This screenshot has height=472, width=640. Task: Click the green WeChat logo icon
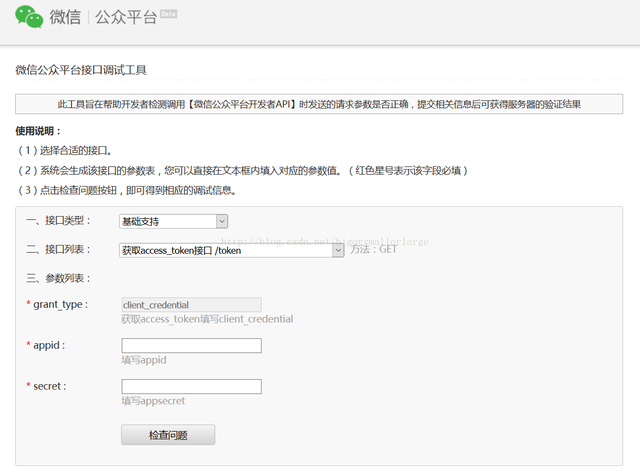[28, 17]
